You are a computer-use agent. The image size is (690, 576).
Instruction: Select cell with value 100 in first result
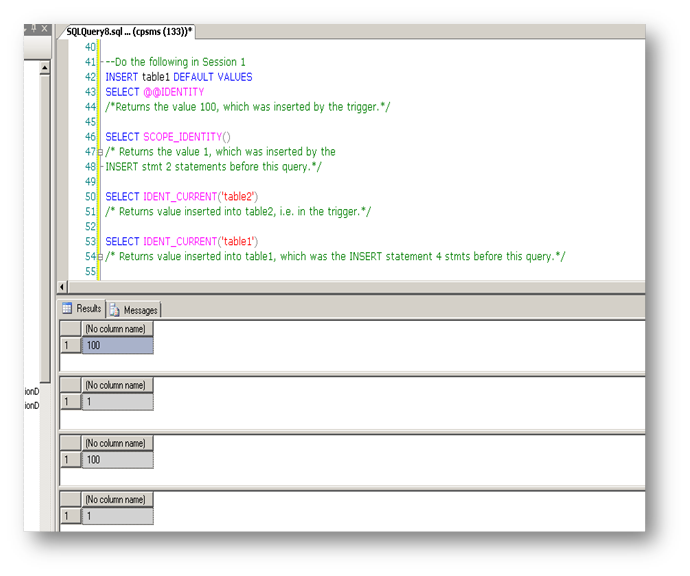click(x=117, y=345)
